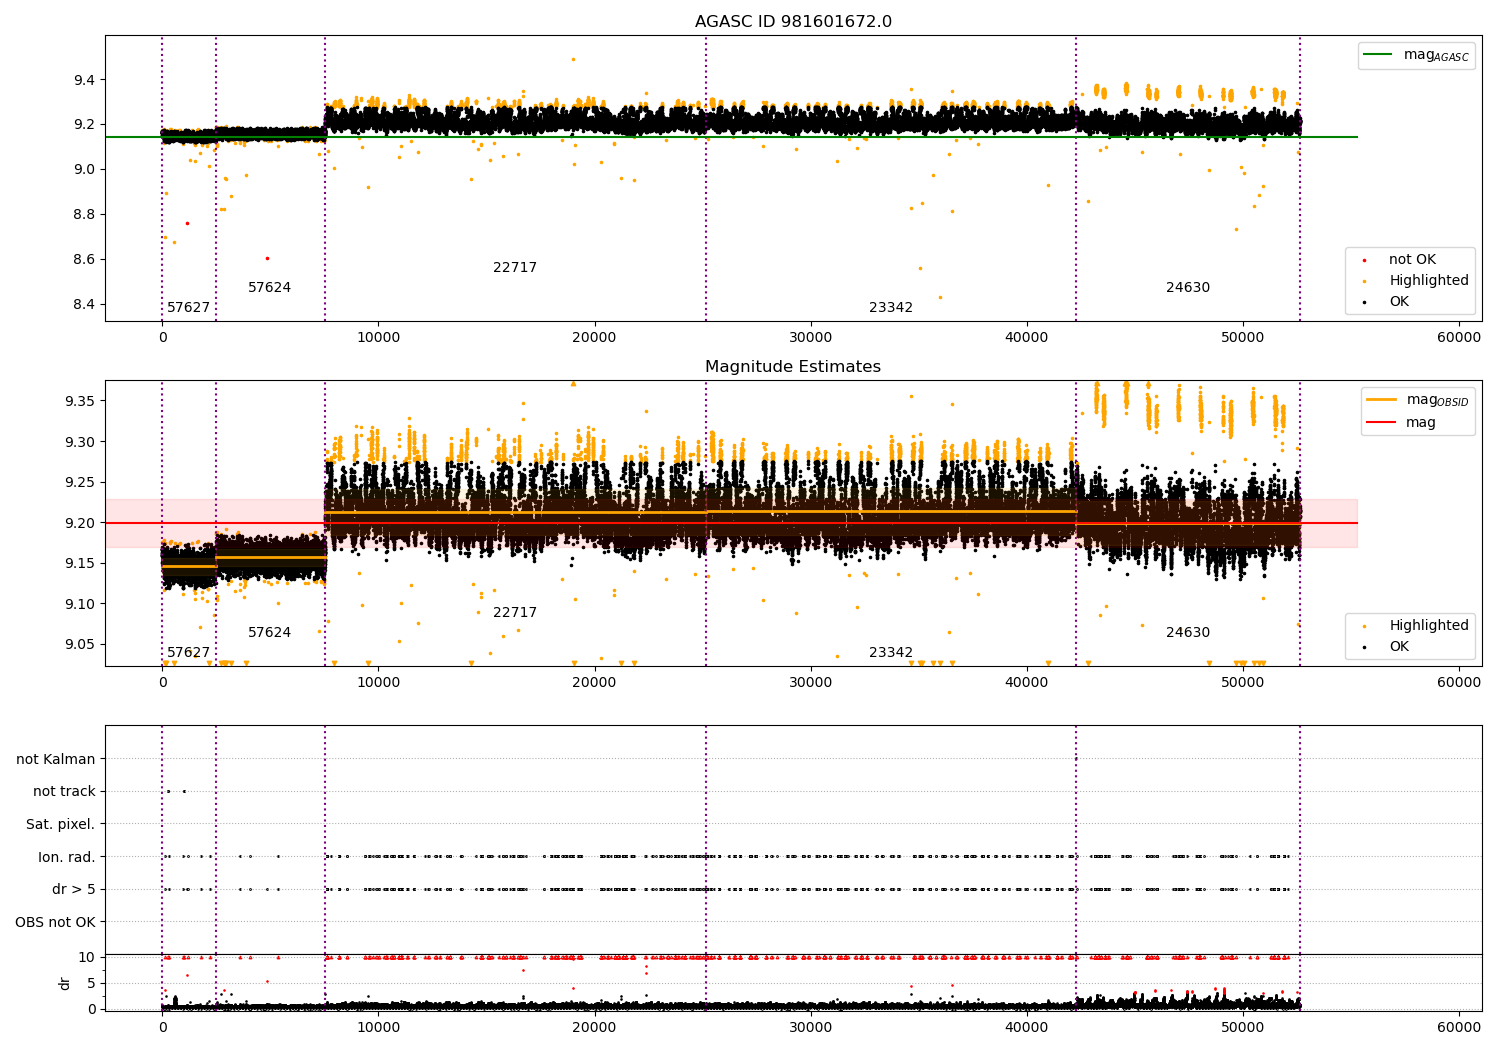Click the 'not track' row label
This screenshot has width=1500, height=1050.
[x=64, y=791]
